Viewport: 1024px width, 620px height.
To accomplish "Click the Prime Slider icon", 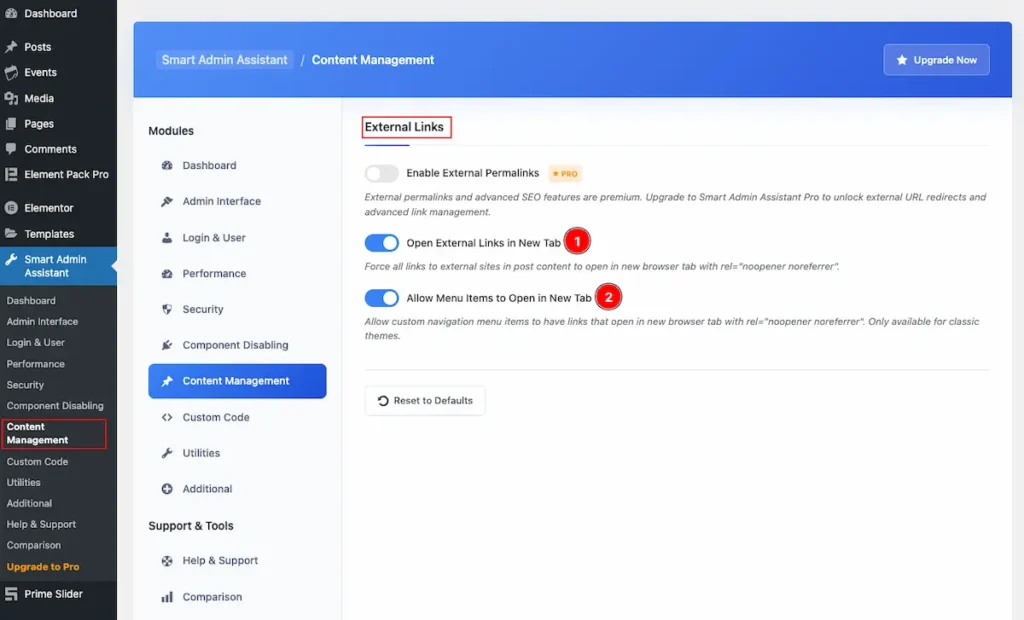I will pos(10,594).
